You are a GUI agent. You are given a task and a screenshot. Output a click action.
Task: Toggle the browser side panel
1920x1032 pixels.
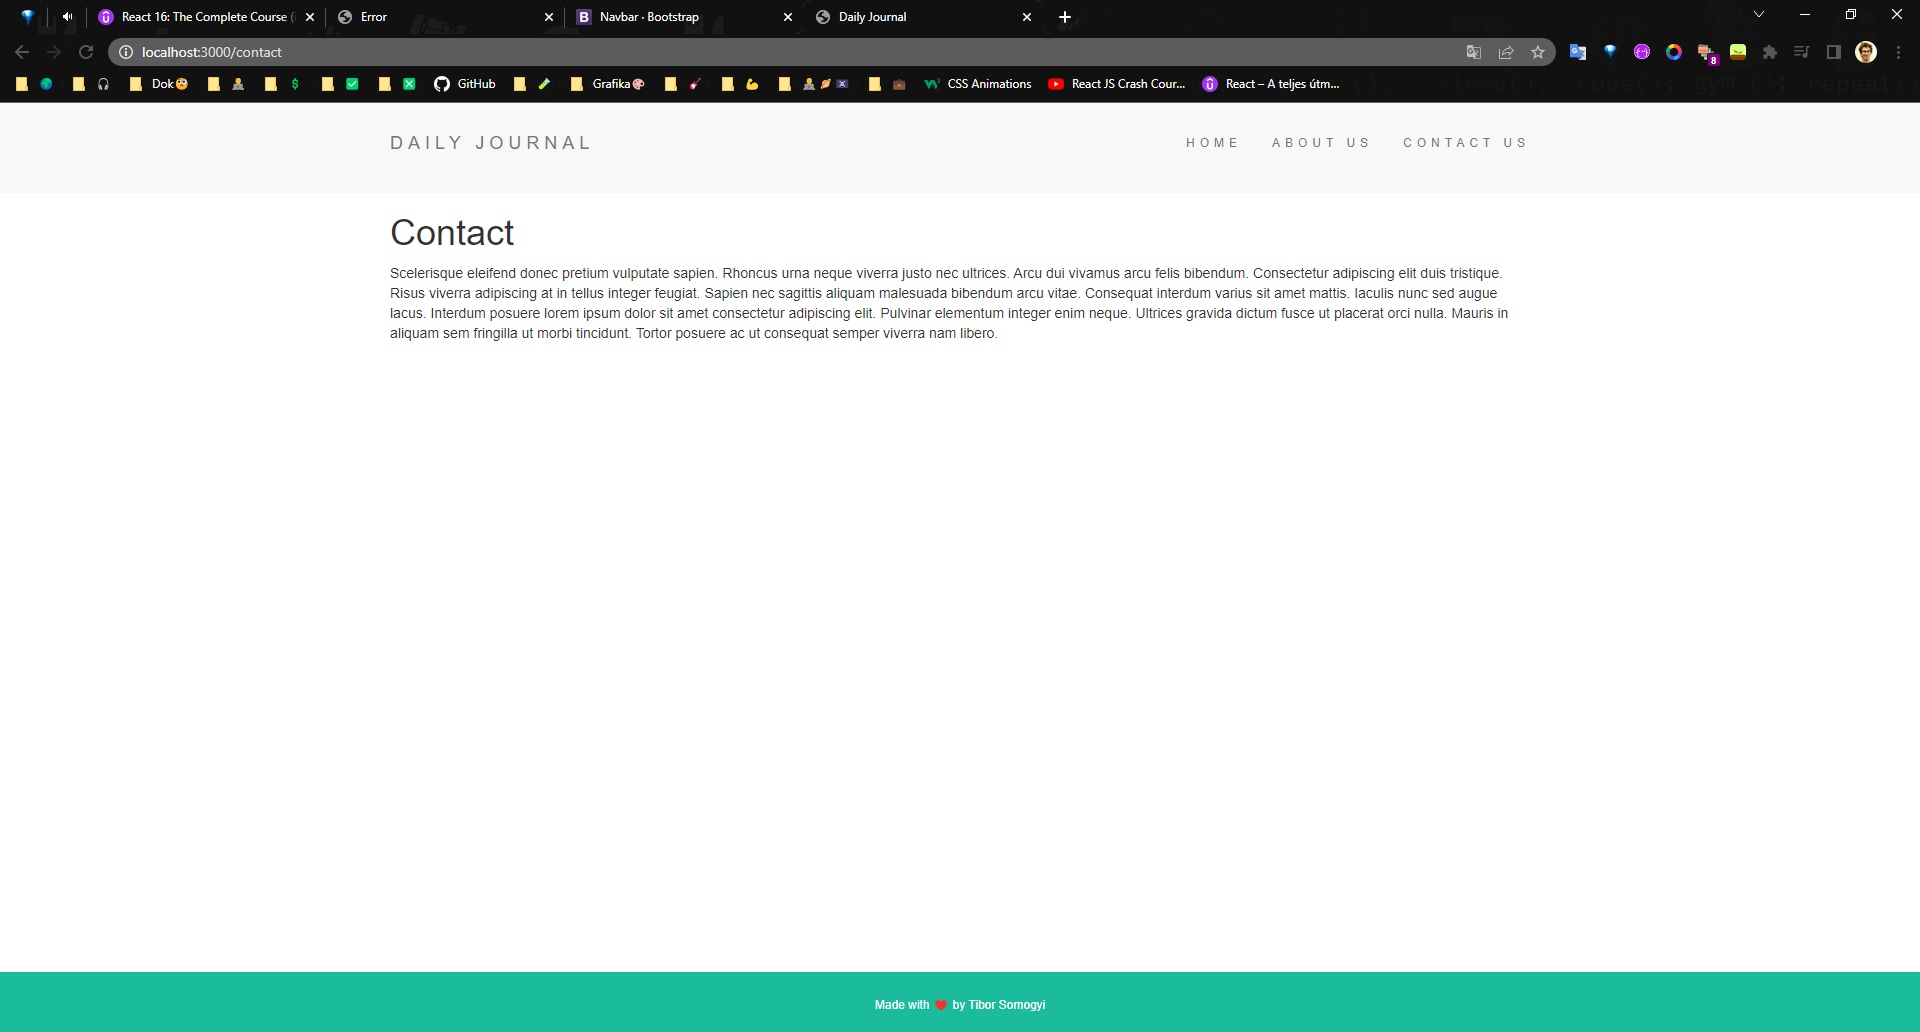click(x=1834, y=52)
